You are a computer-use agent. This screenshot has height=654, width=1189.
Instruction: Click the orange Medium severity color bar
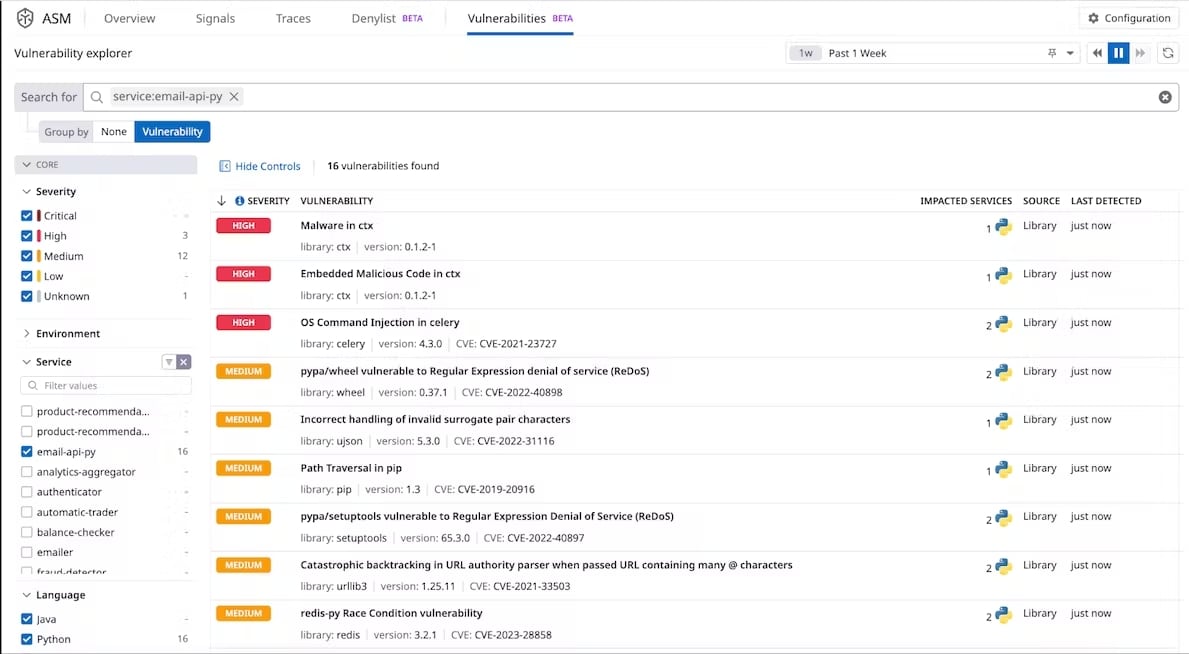[x=39, y=256]
